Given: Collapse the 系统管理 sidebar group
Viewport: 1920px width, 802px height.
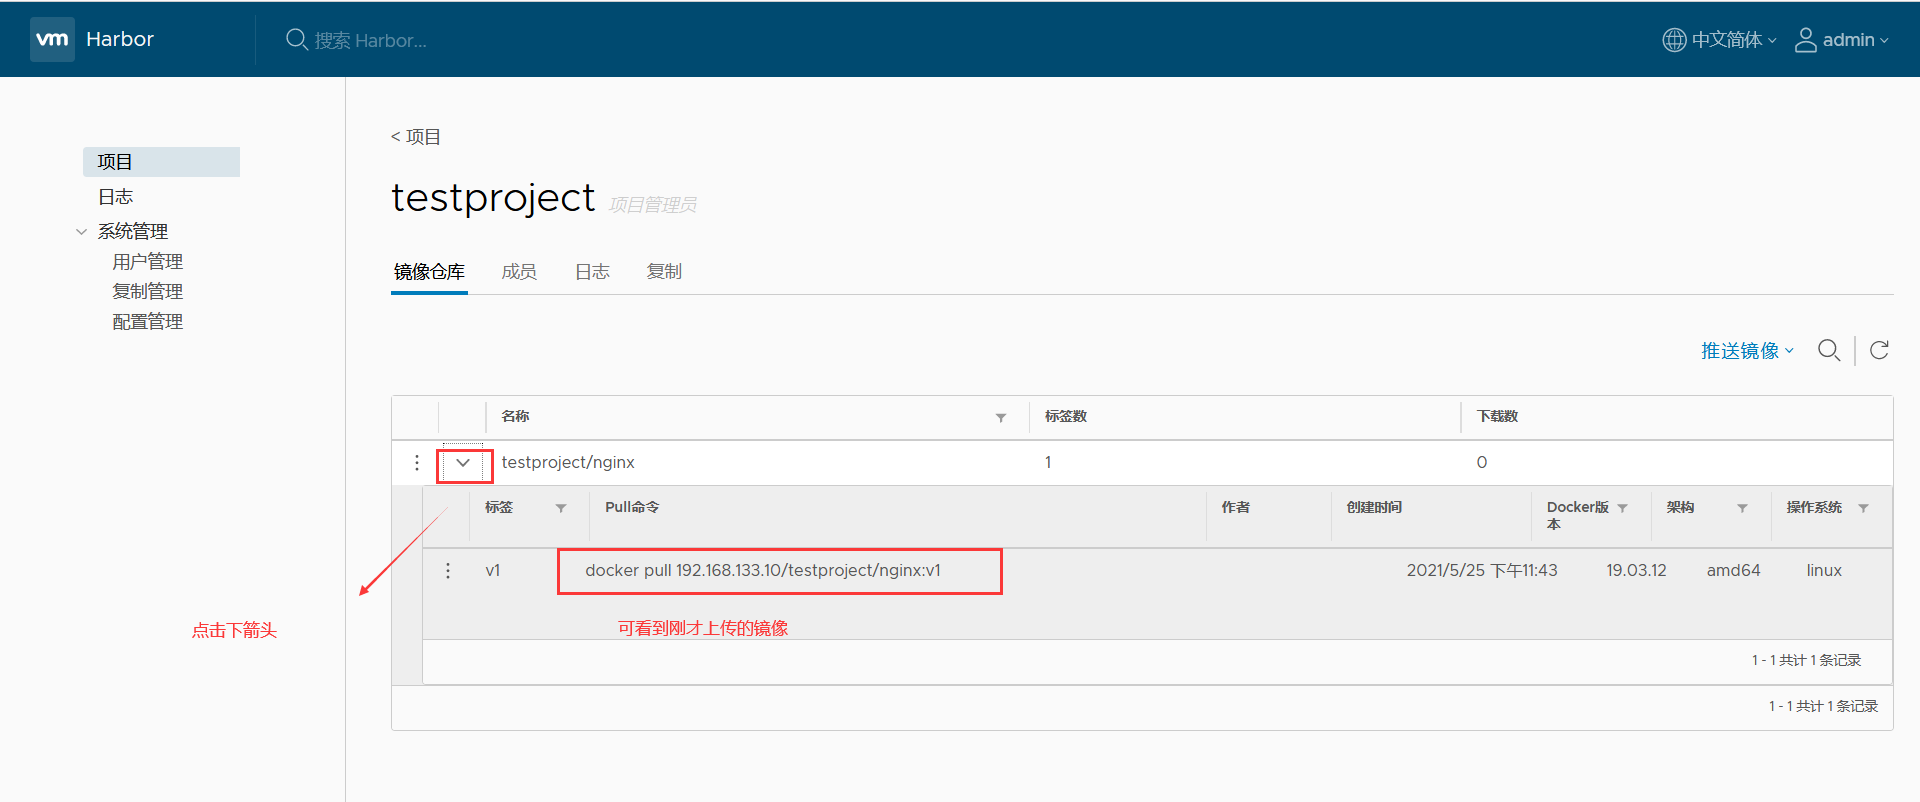Looking at the screenshot, I should coord(81,232).
